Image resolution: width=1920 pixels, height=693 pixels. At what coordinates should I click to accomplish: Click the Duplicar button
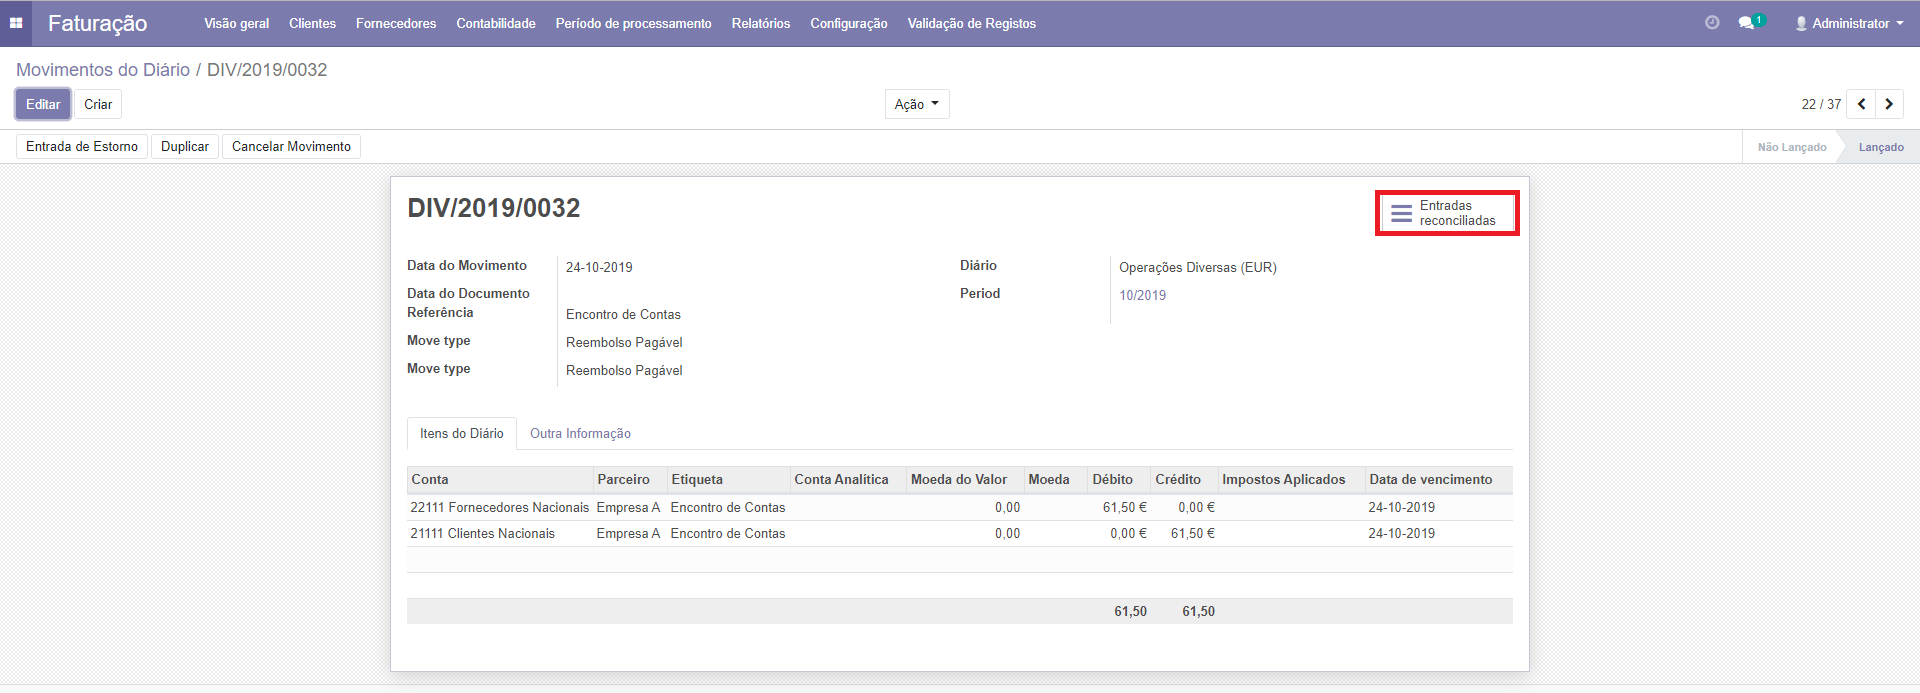click(185, 146)
